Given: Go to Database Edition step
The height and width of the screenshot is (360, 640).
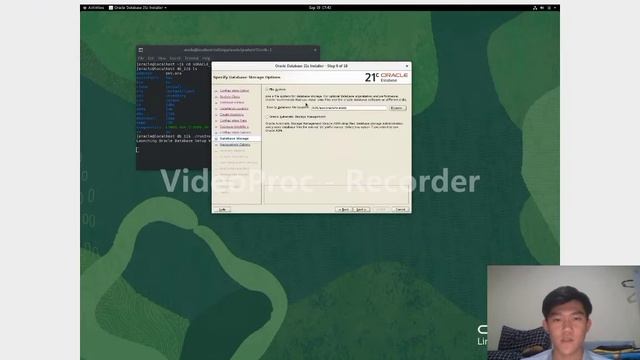Looking at the screenshot, I should (x=232, y=102).
